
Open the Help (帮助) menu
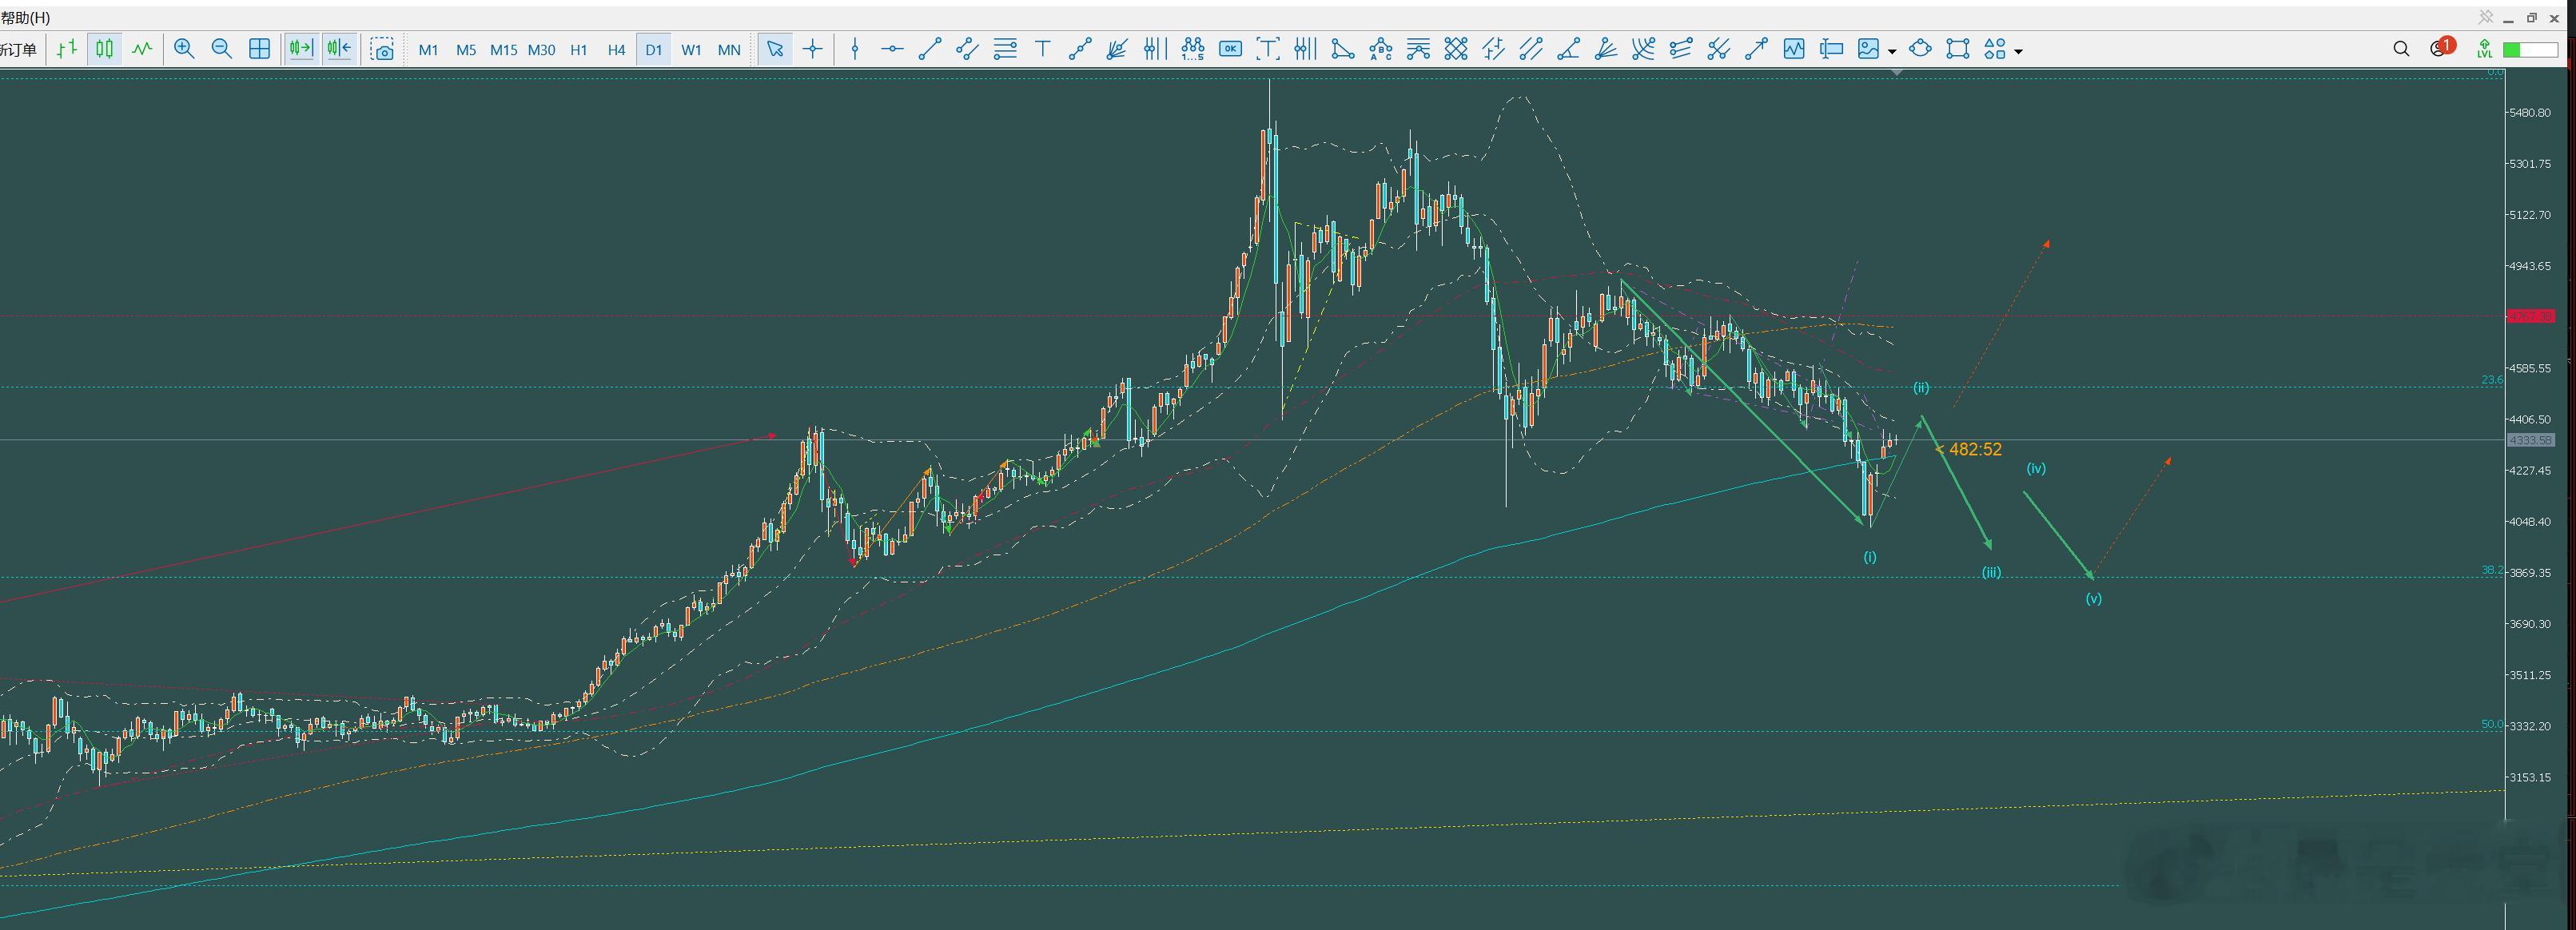(26, 18)
